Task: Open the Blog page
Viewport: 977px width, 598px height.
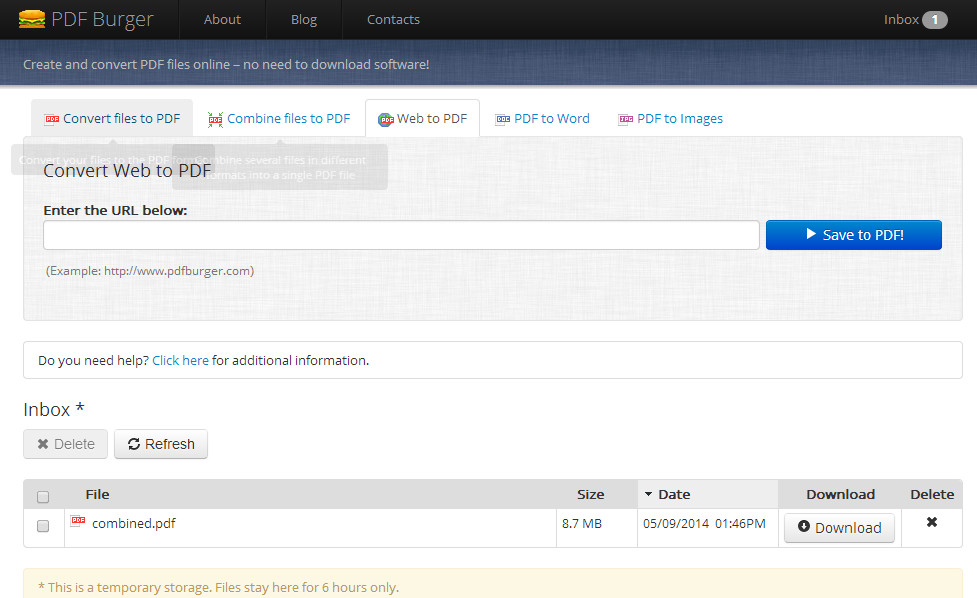Action: point(304,20)
